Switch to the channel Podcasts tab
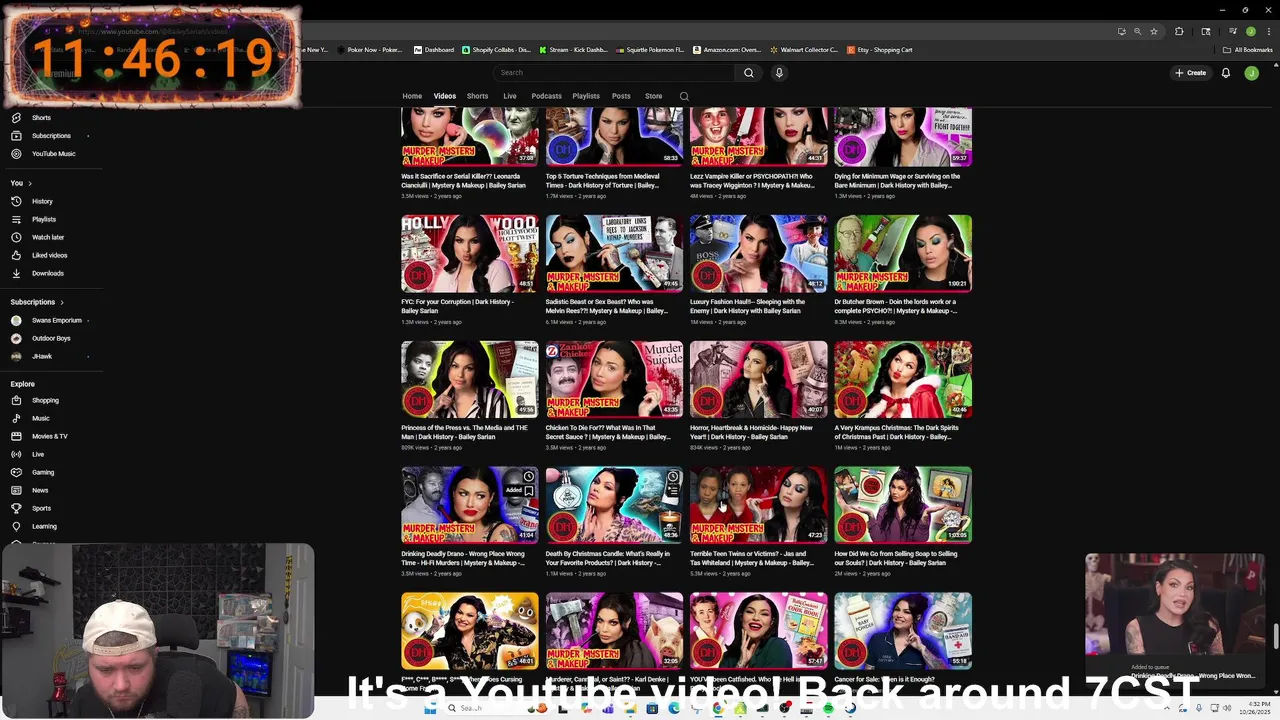The height and width of the screenshot is (720, 1280). 546,96
